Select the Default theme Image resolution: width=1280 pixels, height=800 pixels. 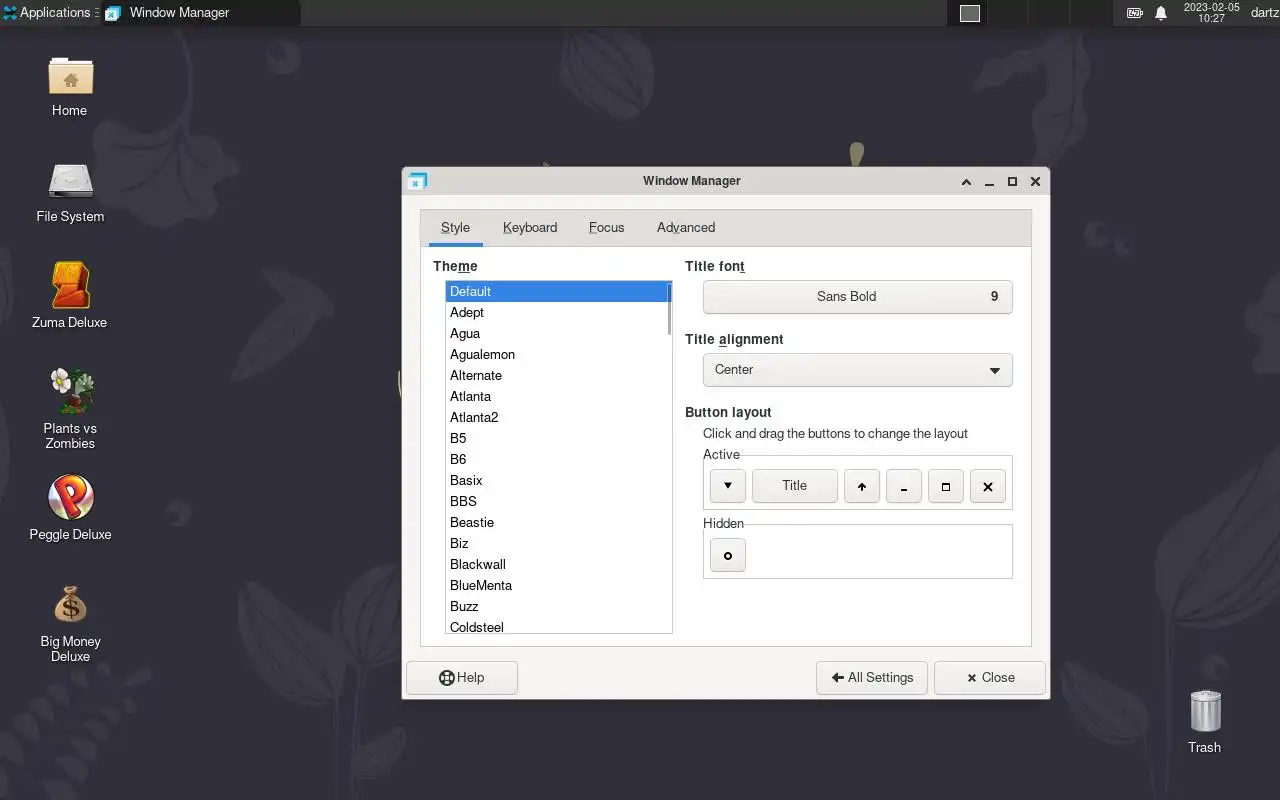556,292
